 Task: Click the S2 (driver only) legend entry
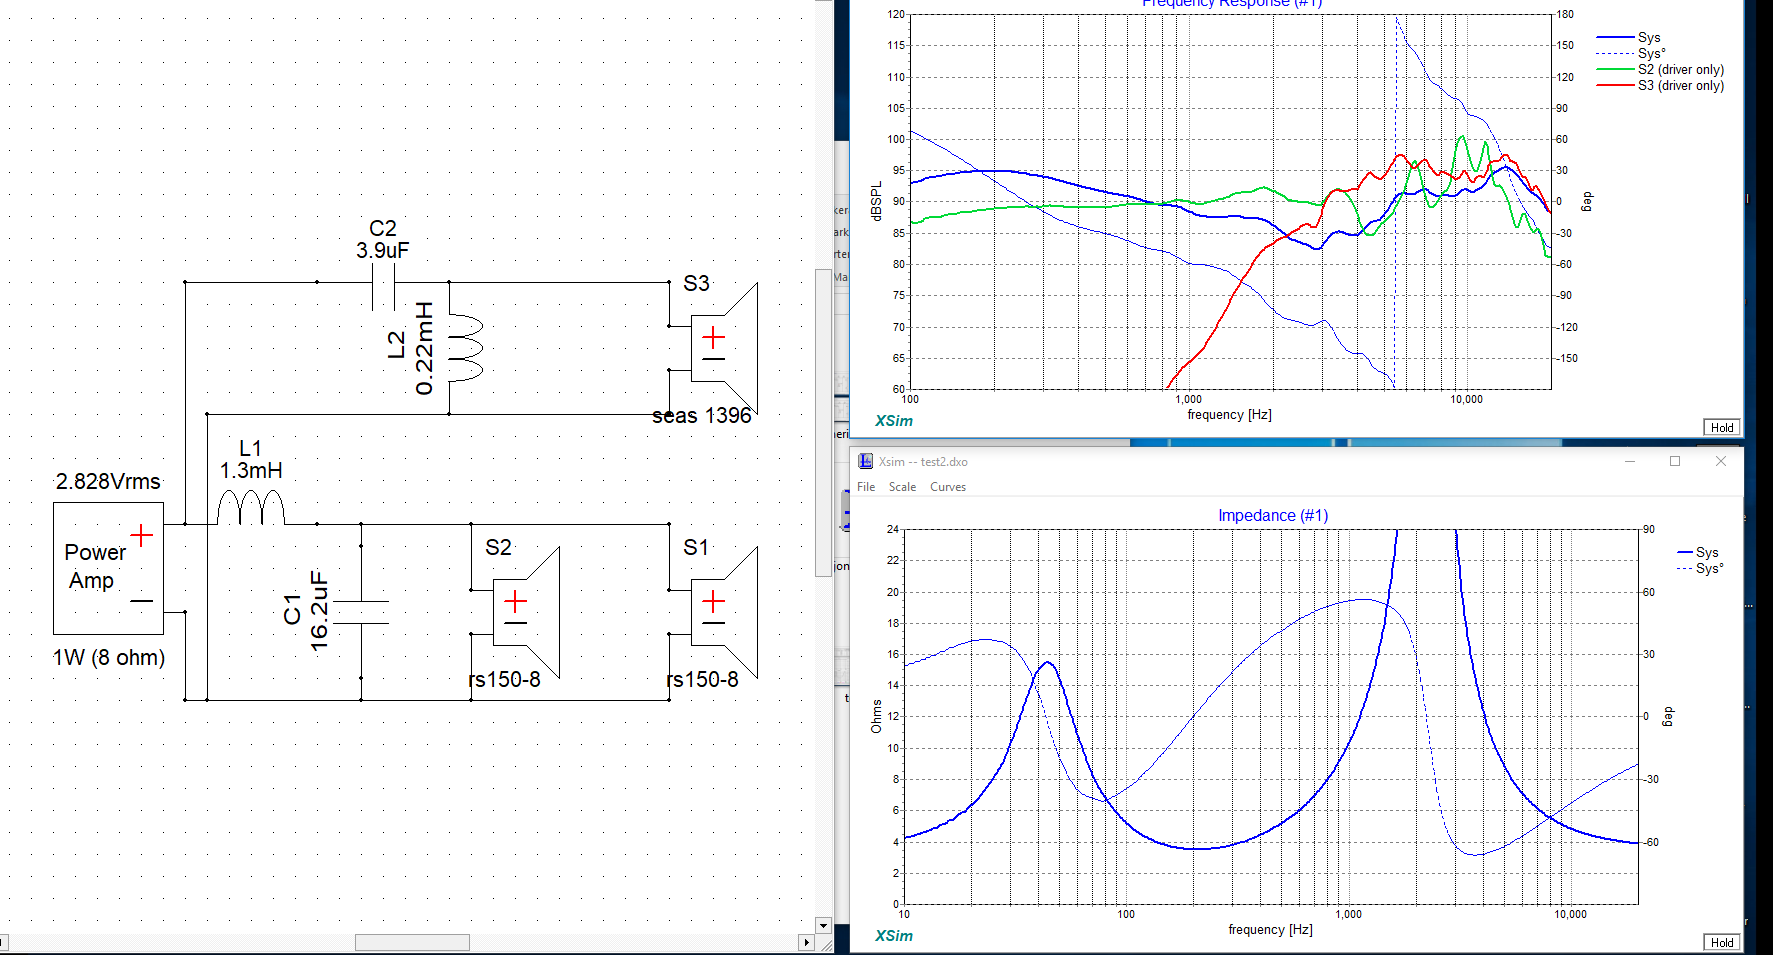click(x=1661, y=70)
